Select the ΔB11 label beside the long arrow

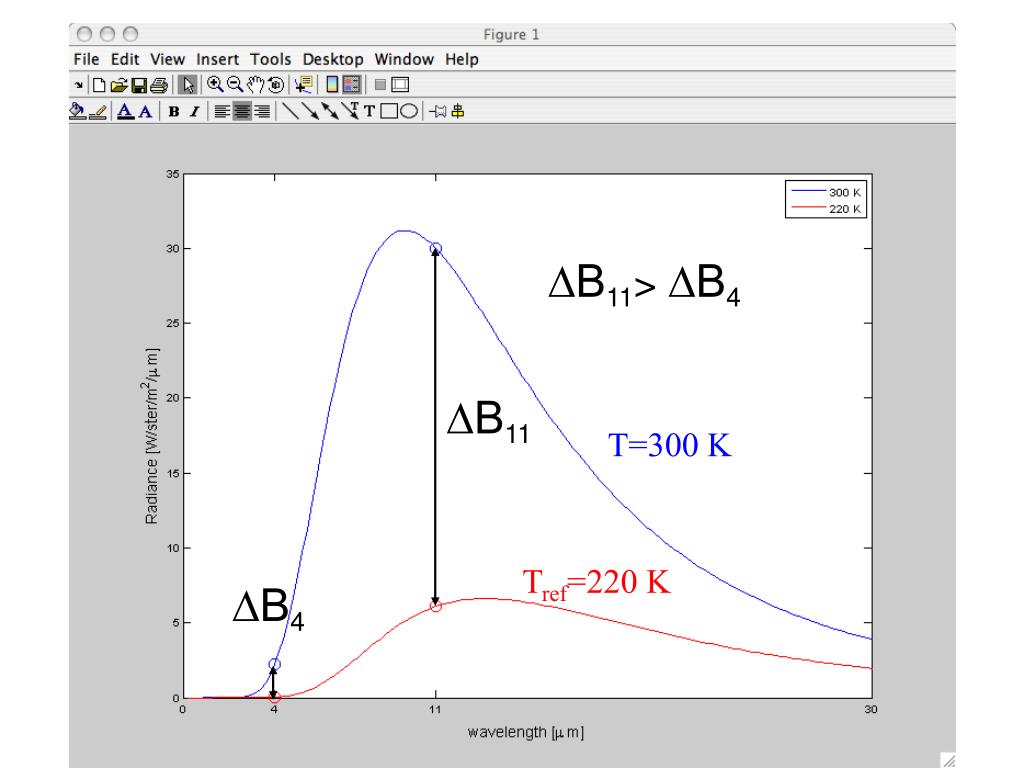click(488, 422)
